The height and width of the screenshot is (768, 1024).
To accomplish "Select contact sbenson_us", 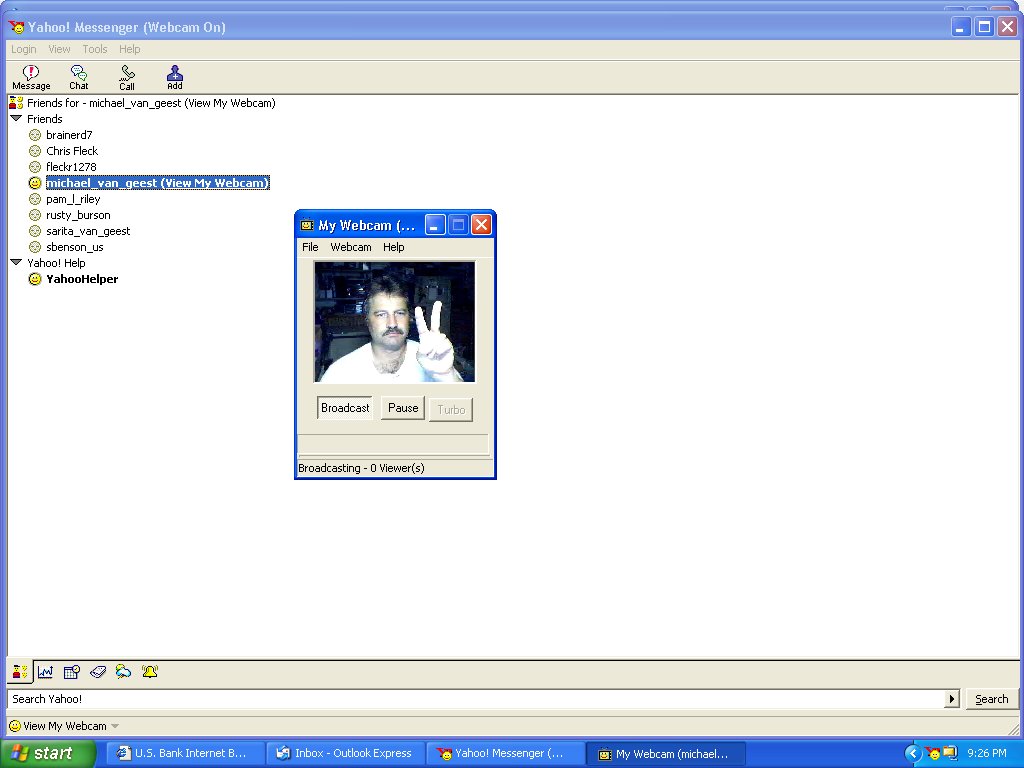I will click(74, 247).
